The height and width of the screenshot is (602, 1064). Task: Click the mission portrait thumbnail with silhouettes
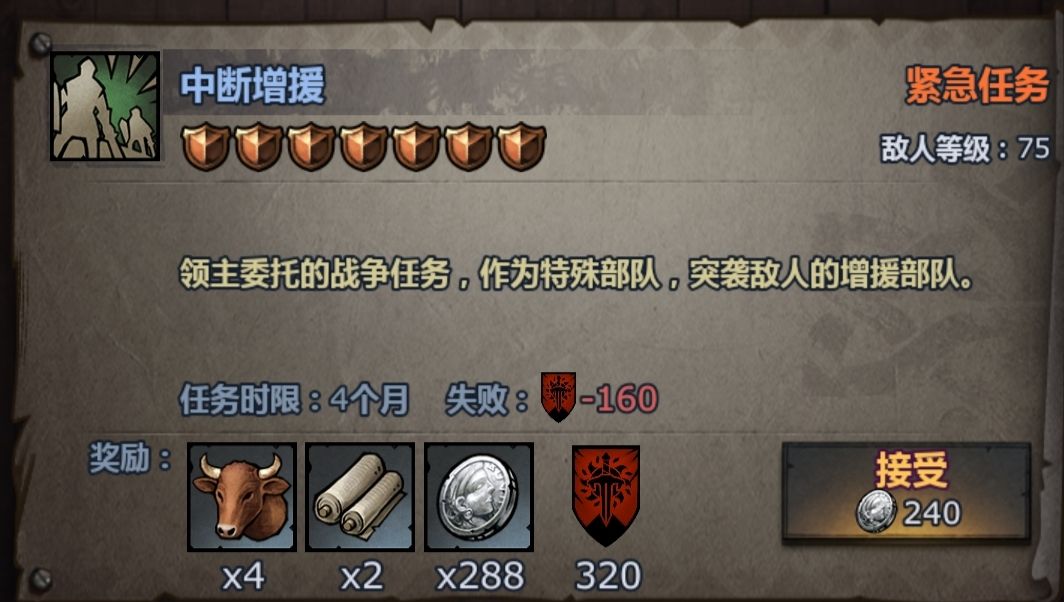(105, 107)
